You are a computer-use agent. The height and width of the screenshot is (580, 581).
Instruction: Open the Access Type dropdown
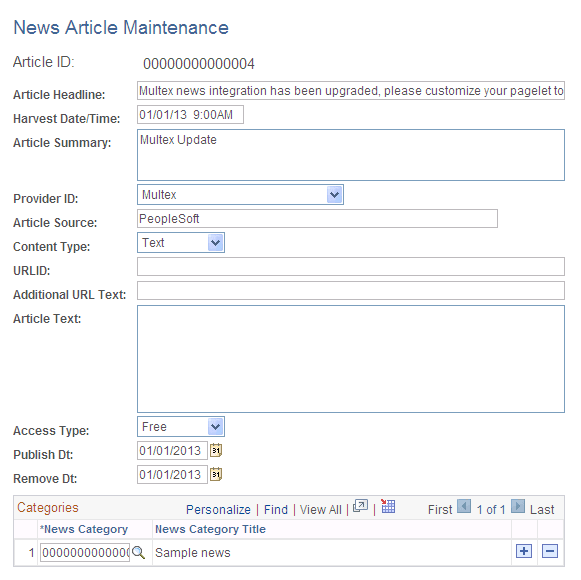point(215,427)
